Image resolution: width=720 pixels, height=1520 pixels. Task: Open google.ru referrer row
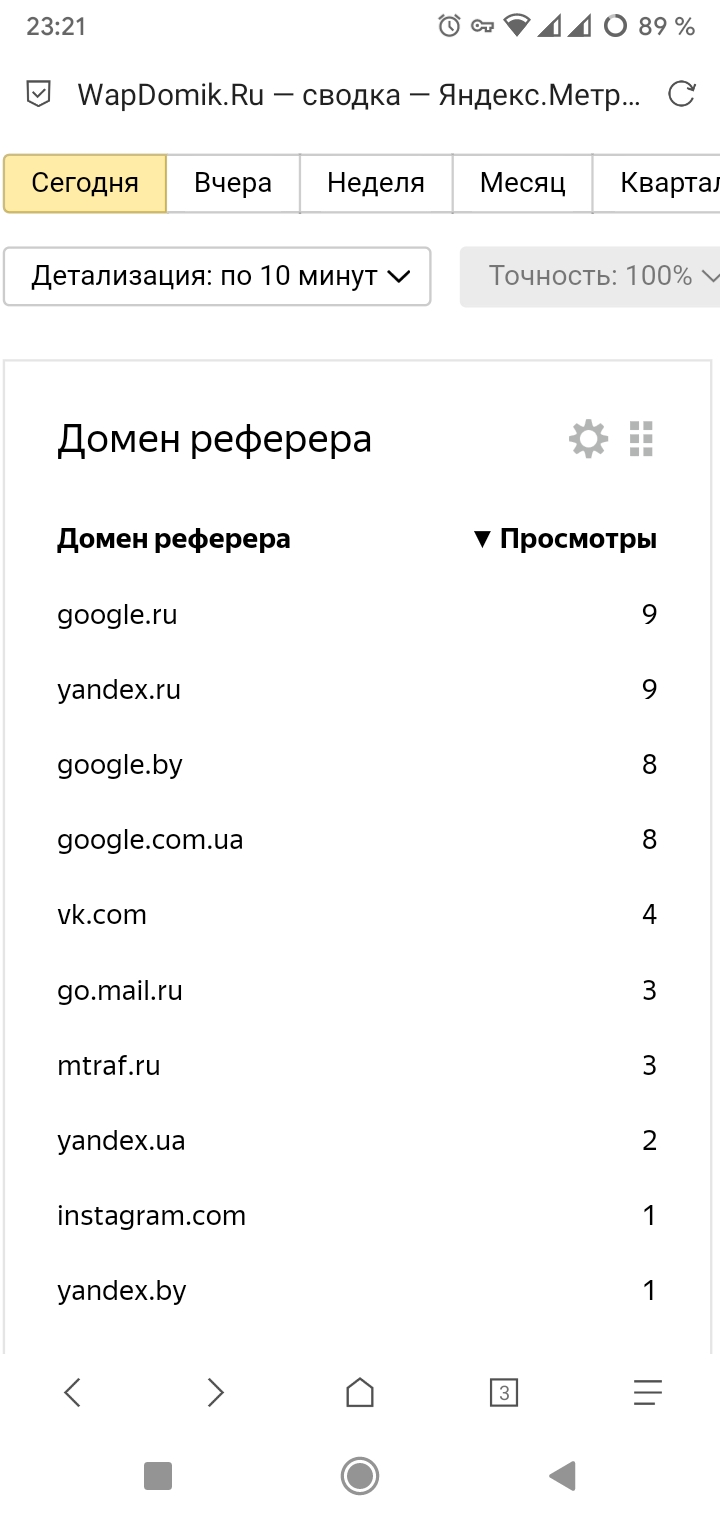tap(117, 614)
